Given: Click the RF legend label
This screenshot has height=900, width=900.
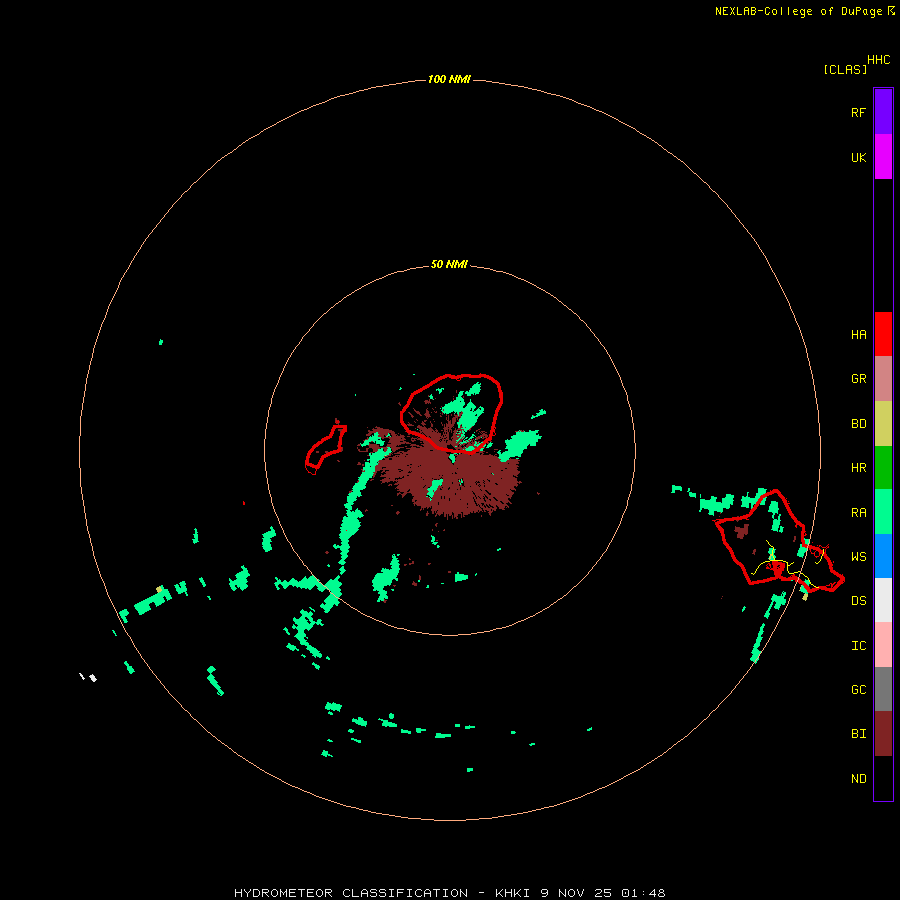Looking at the screenshot, I should [858, 112].
